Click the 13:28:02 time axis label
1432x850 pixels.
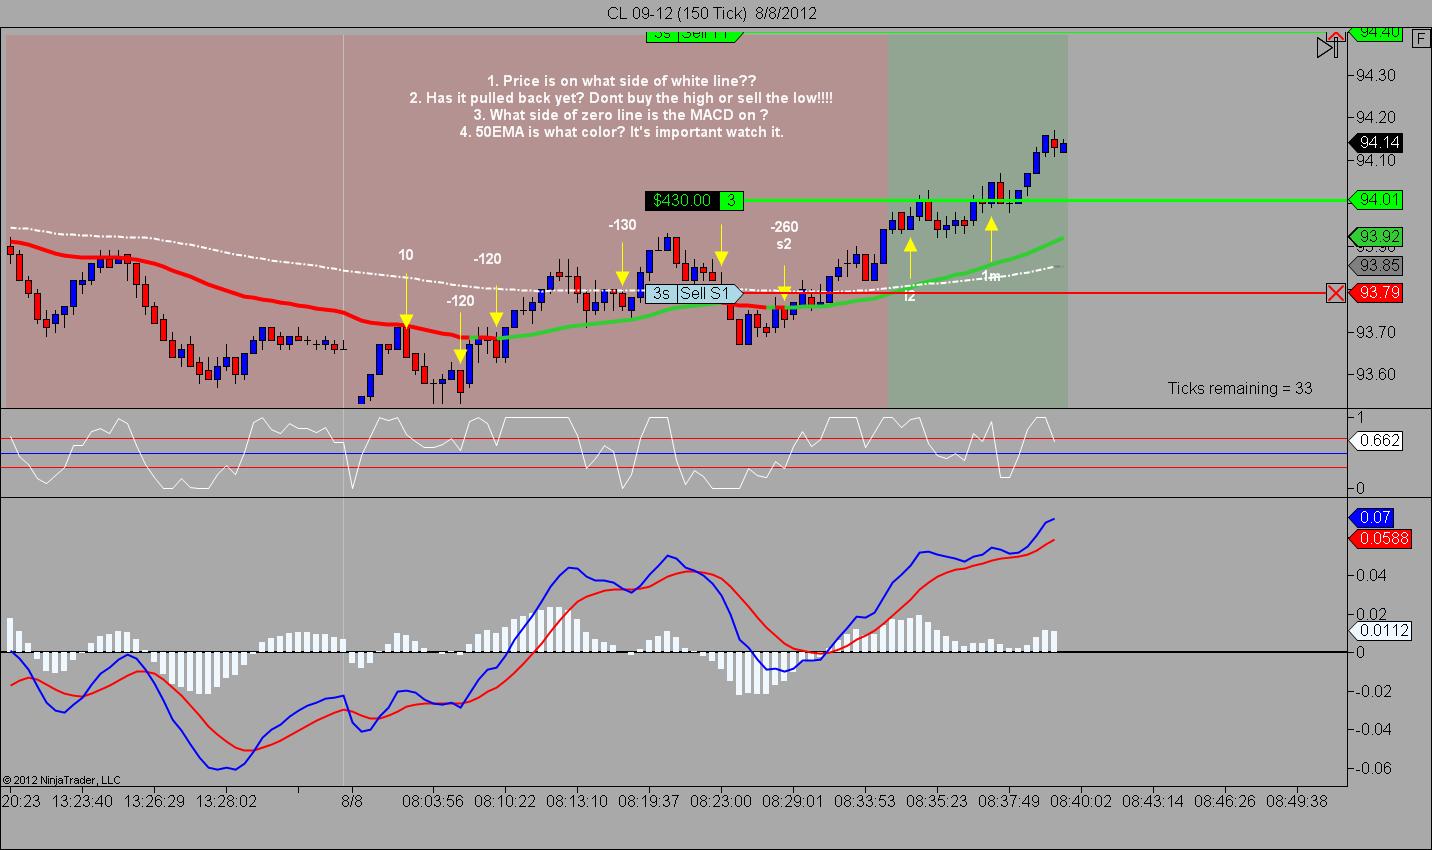click(x=227, y=801)
